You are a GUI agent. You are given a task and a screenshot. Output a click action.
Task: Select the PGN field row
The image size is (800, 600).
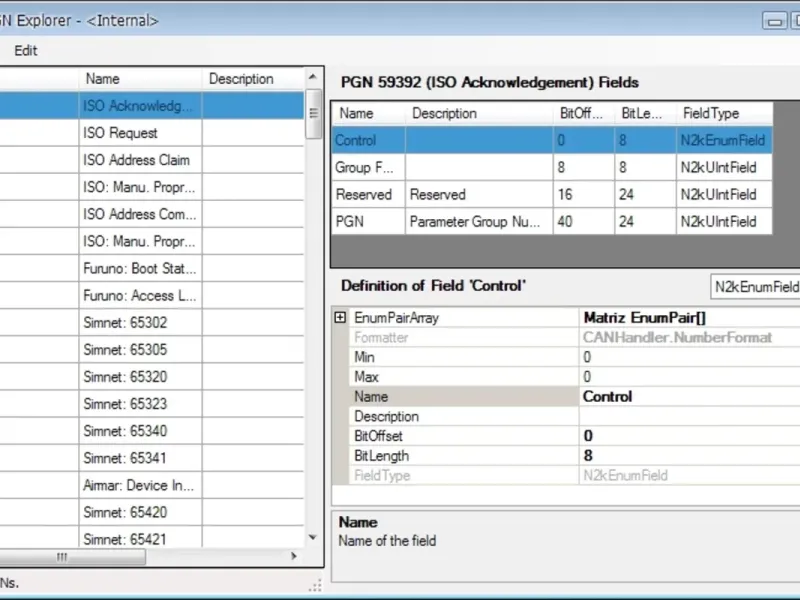click(x=552, y=221)
